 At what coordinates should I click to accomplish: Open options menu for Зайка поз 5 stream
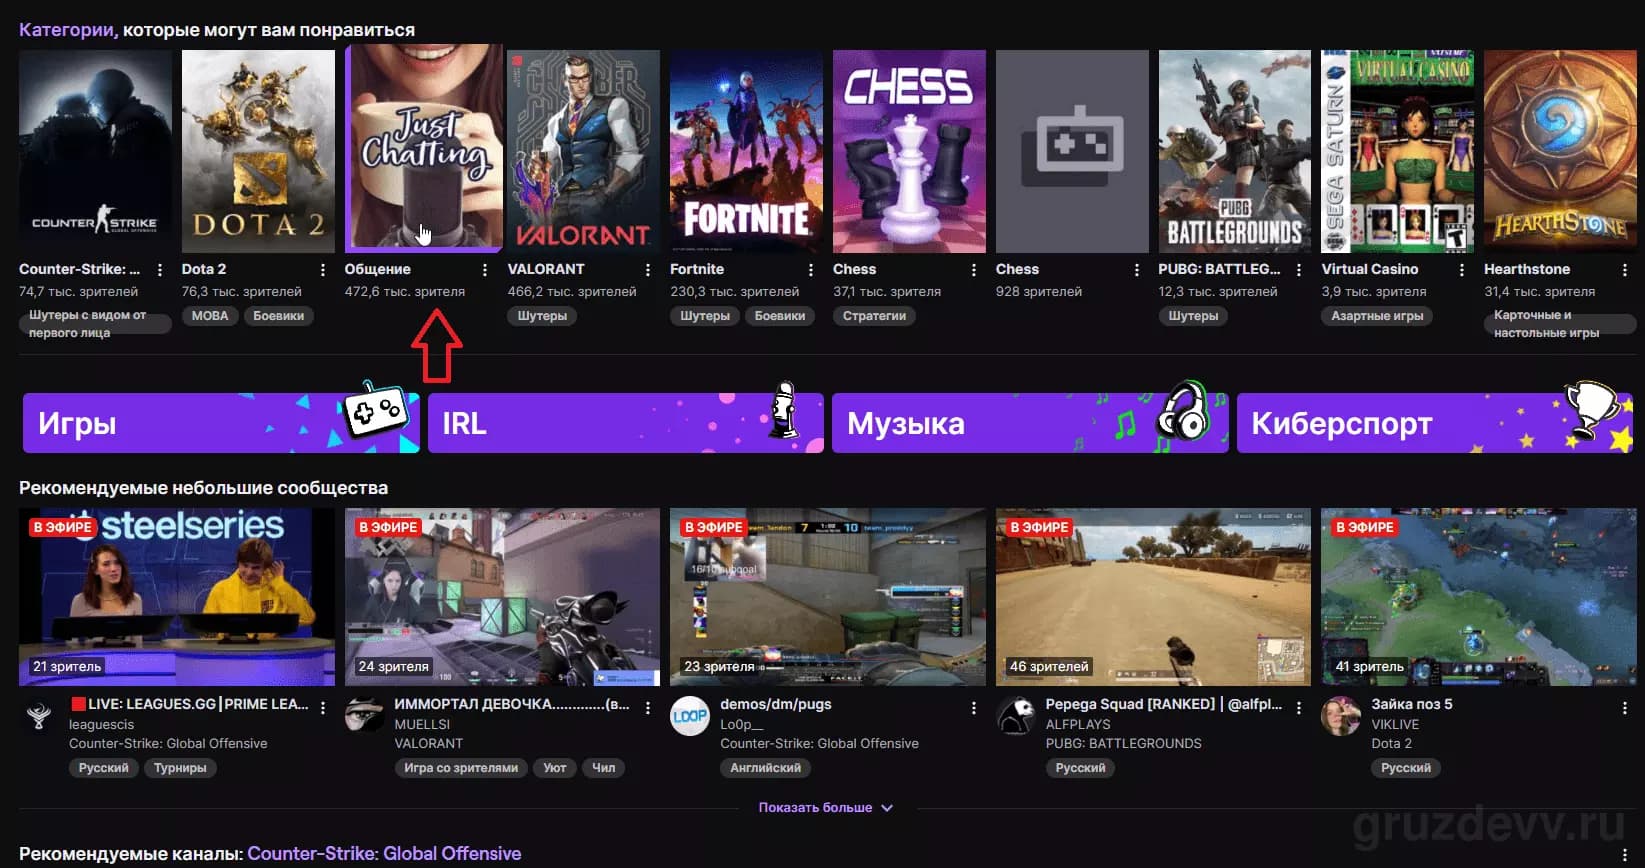point(1625,708)
